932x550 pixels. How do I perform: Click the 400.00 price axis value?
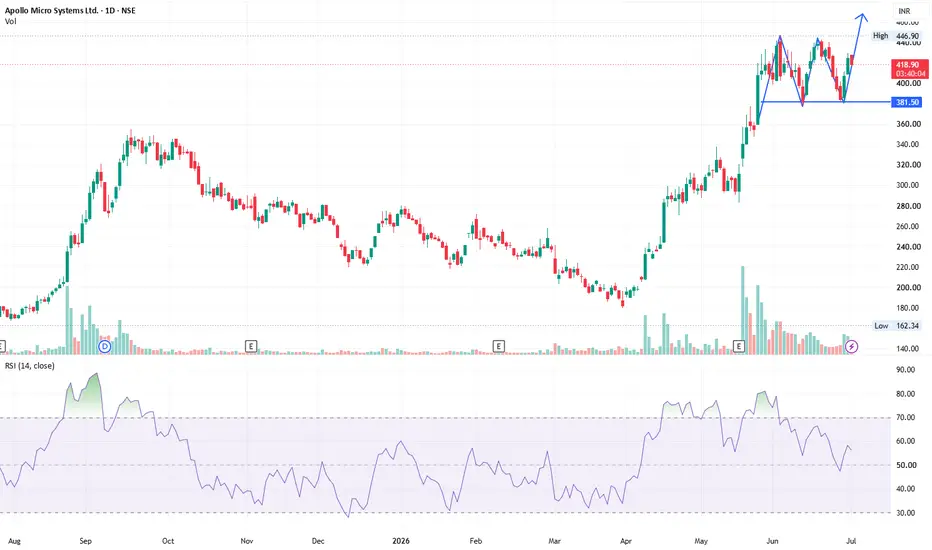click(x=908, y=83)
